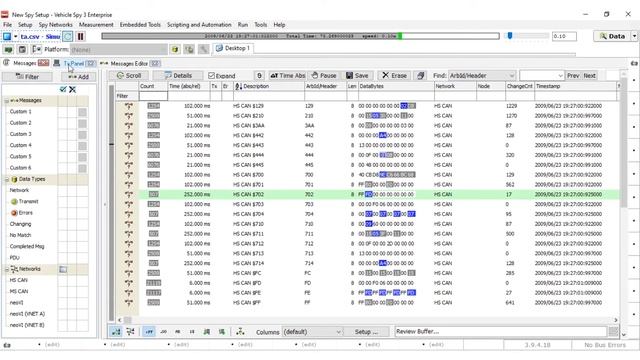Click the Next find button

point(589,76)
